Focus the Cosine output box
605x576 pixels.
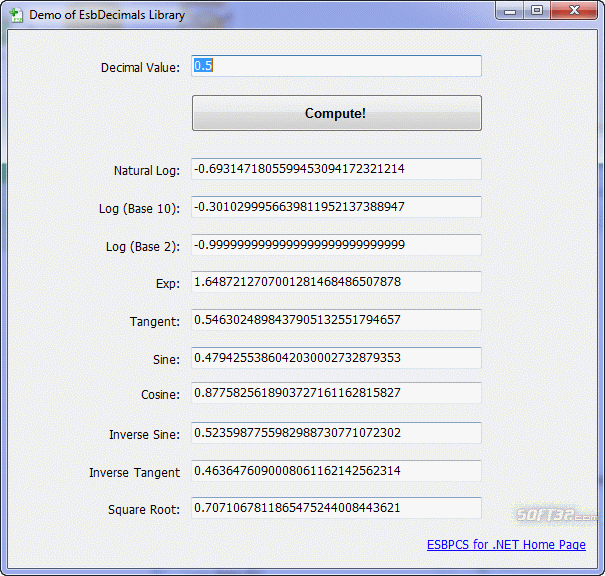(x=336, y=394)
